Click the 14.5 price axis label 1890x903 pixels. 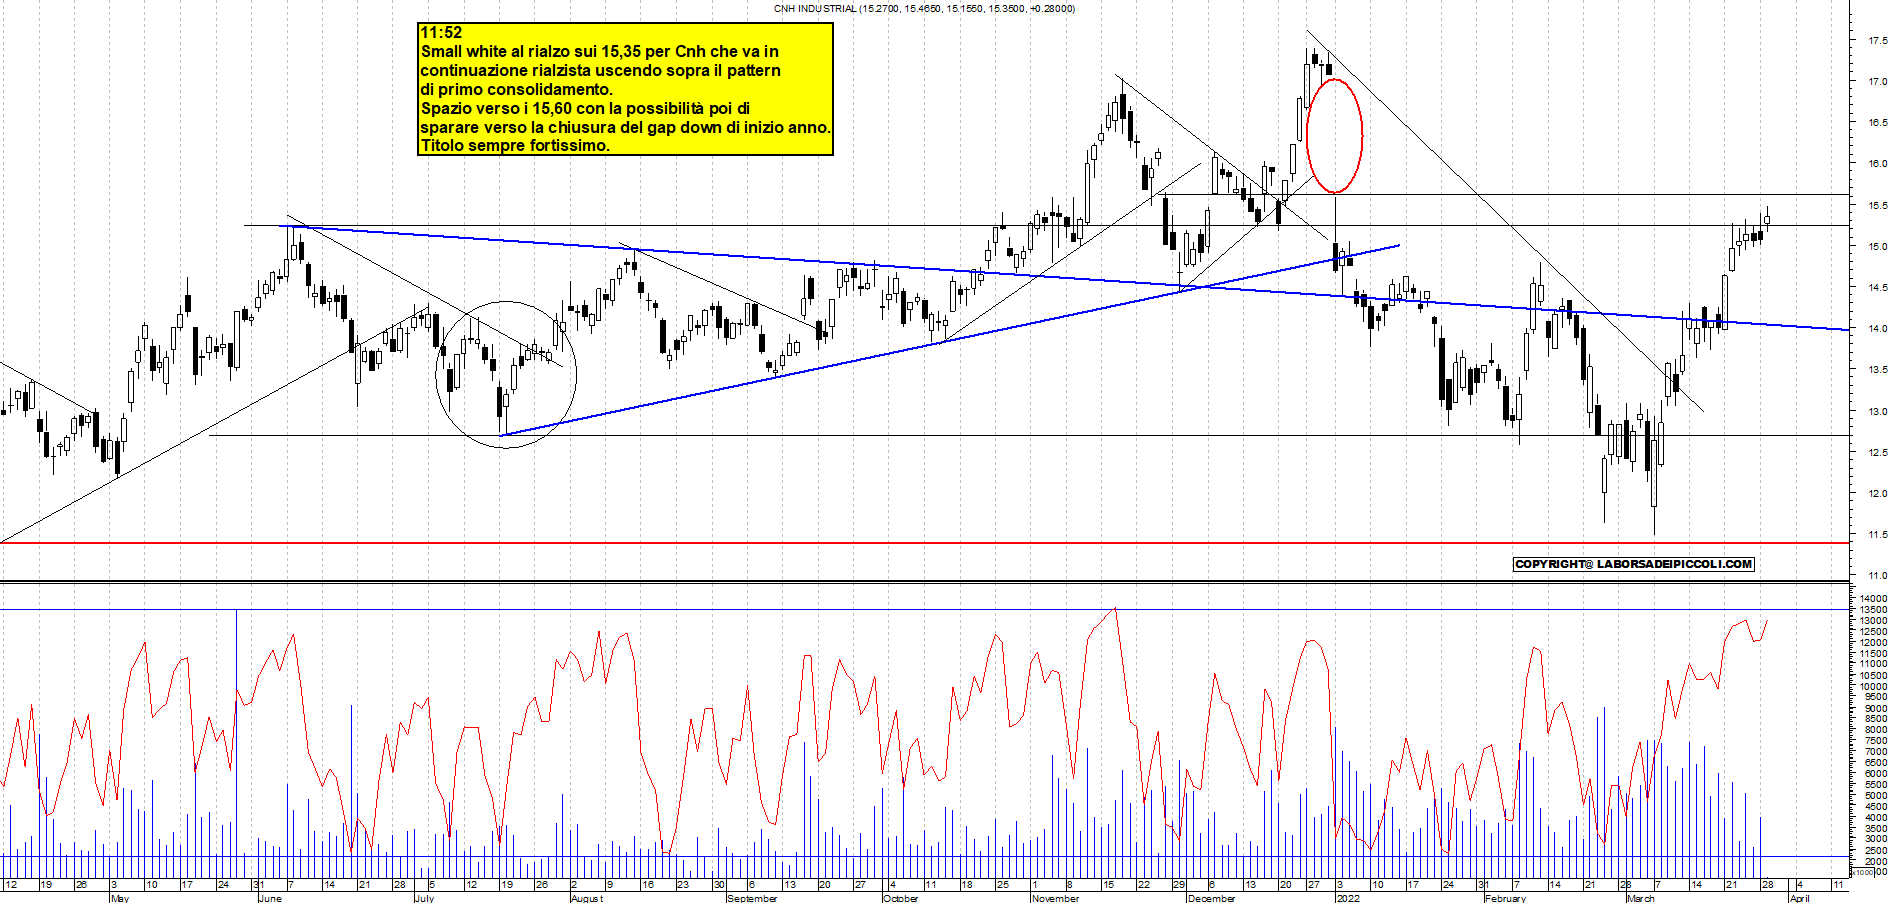pos(1877,288)
